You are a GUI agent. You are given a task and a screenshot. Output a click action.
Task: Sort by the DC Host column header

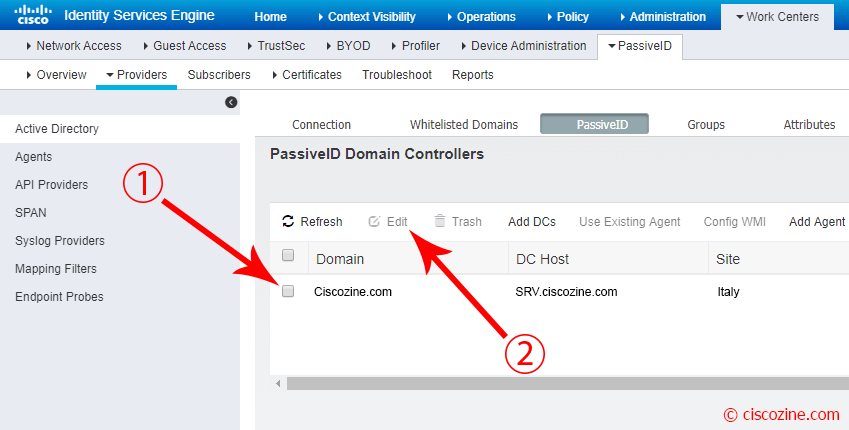point(609,259)
